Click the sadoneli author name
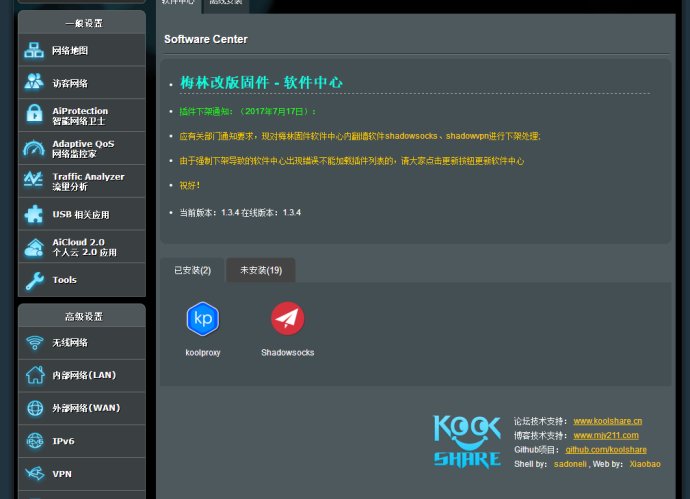690x499 pixels. tap(570, 464)
